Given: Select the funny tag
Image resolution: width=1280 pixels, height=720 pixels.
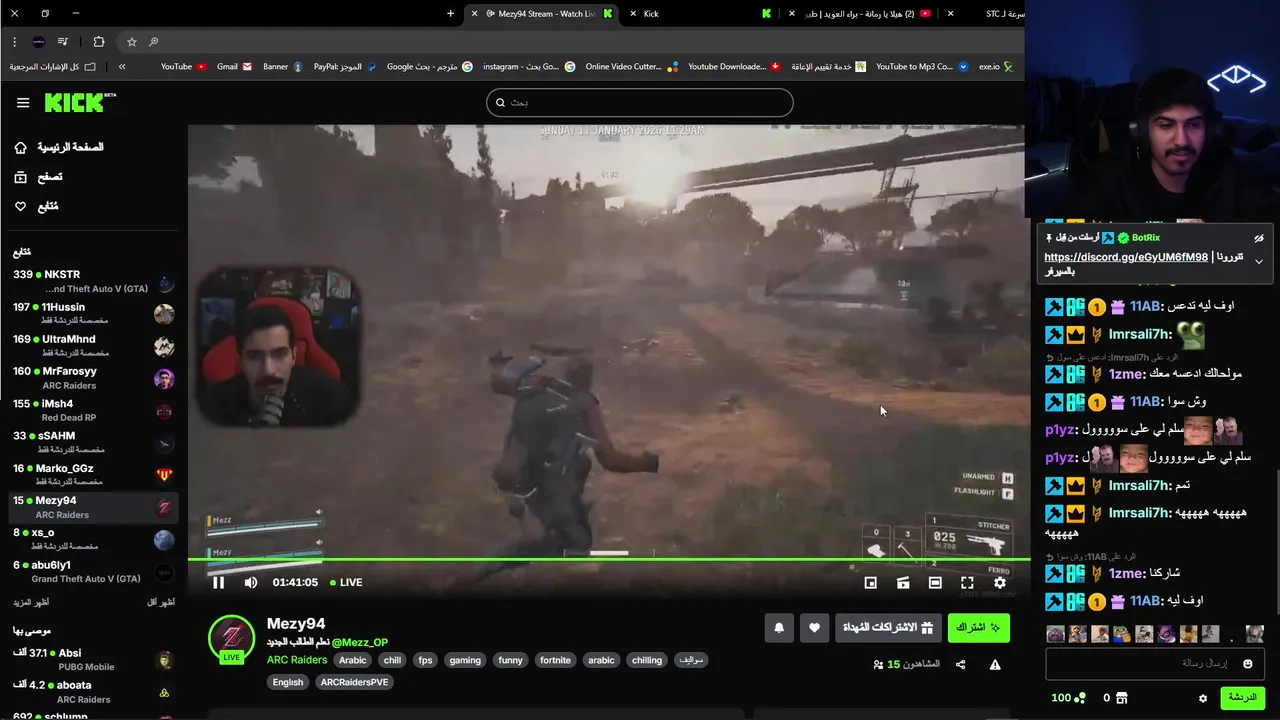Looking at the screenshot, I should pyautogui.click(x=510, y=660).
